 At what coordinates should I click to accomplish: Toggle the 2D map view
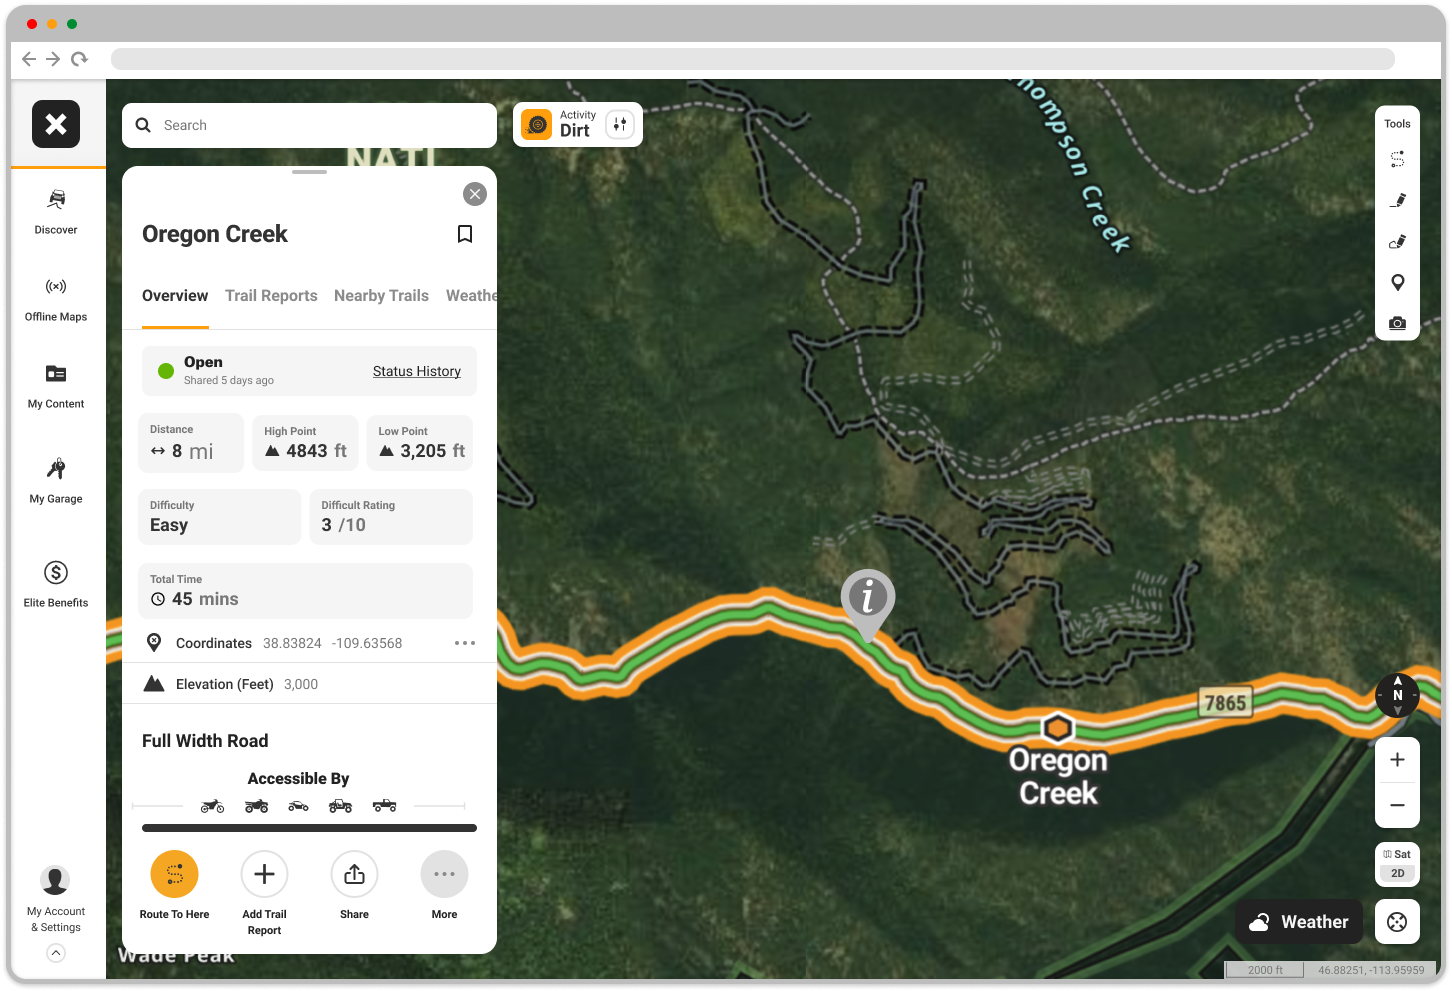pos(1398,873)
